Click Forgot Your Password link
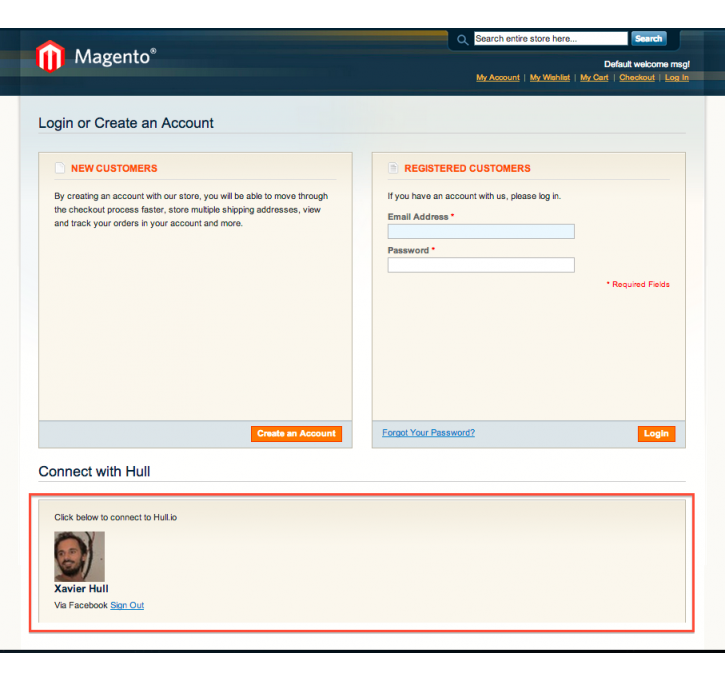The width and height of the screenshot is (725, 680). 429,433
